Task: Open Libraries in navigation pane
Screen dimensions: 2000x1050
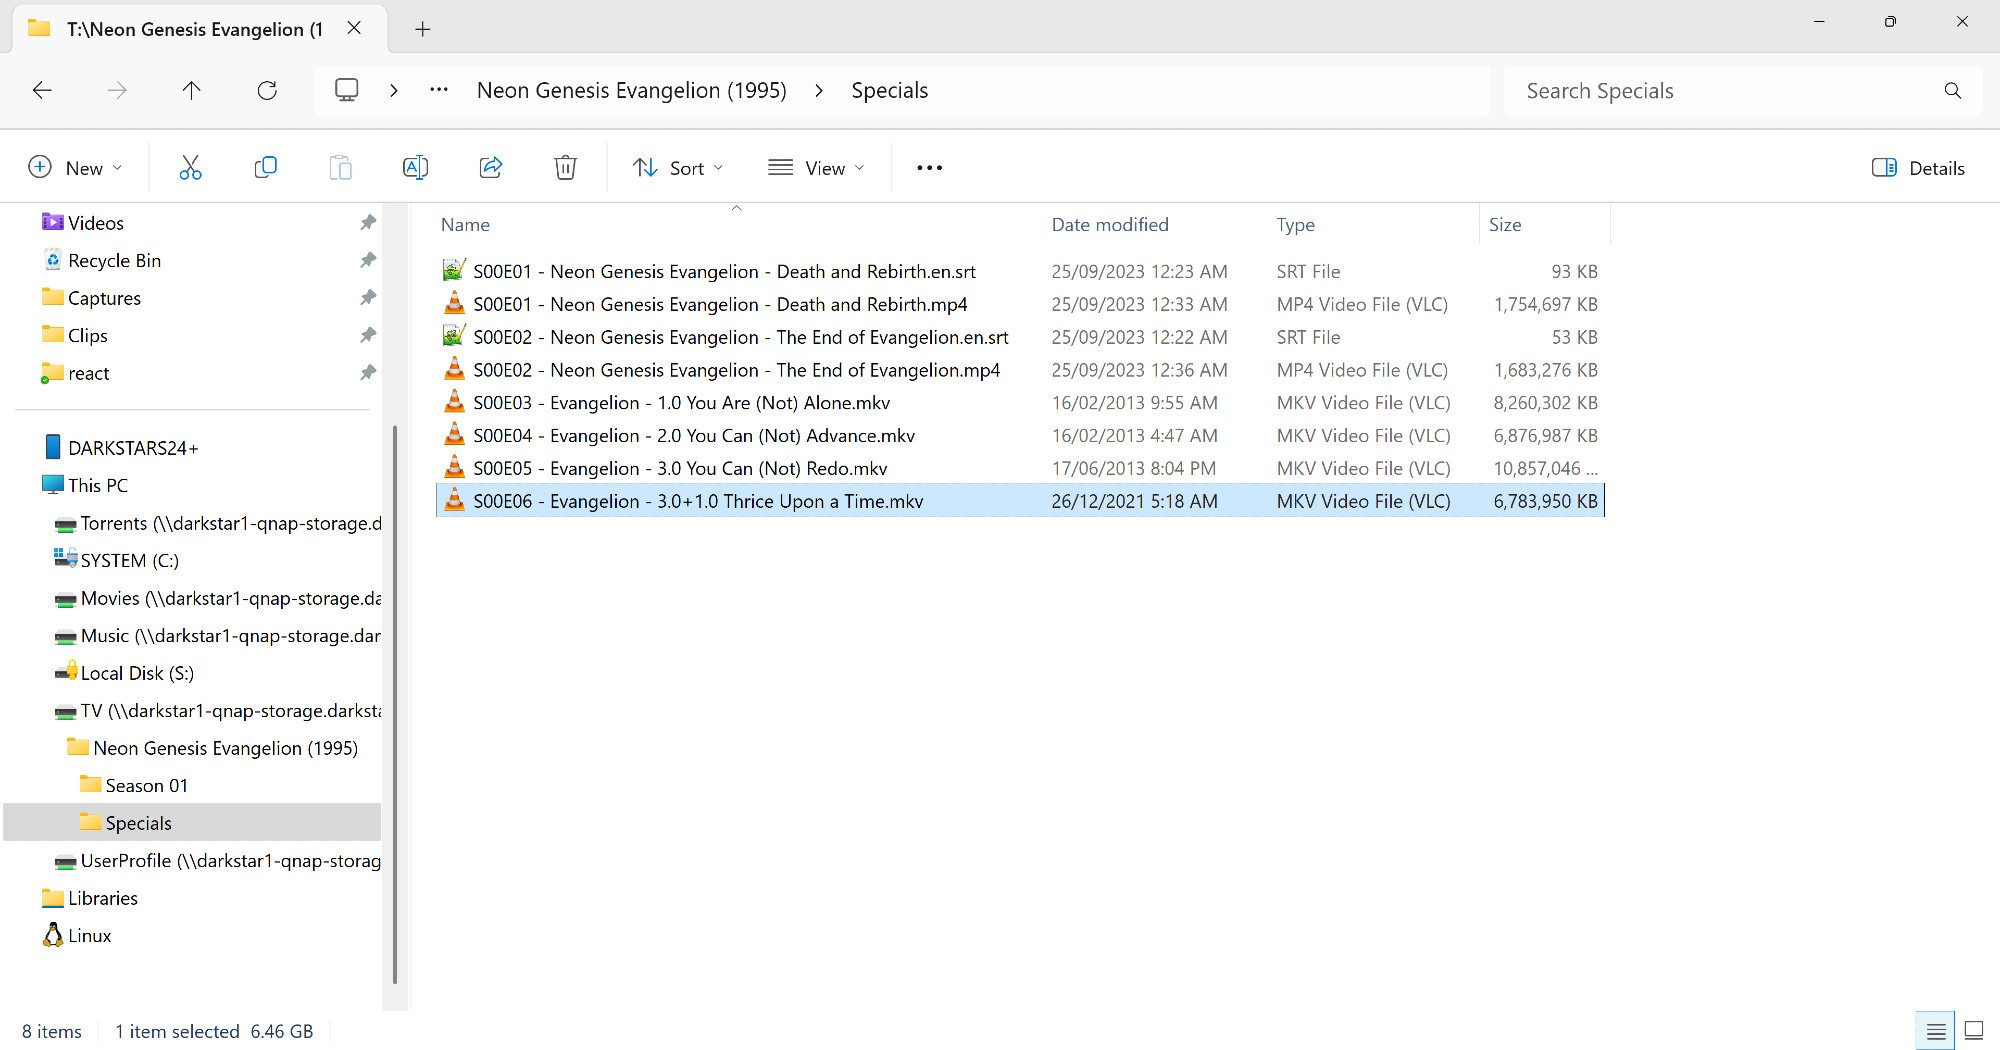Action: click(x=102, y=898)
